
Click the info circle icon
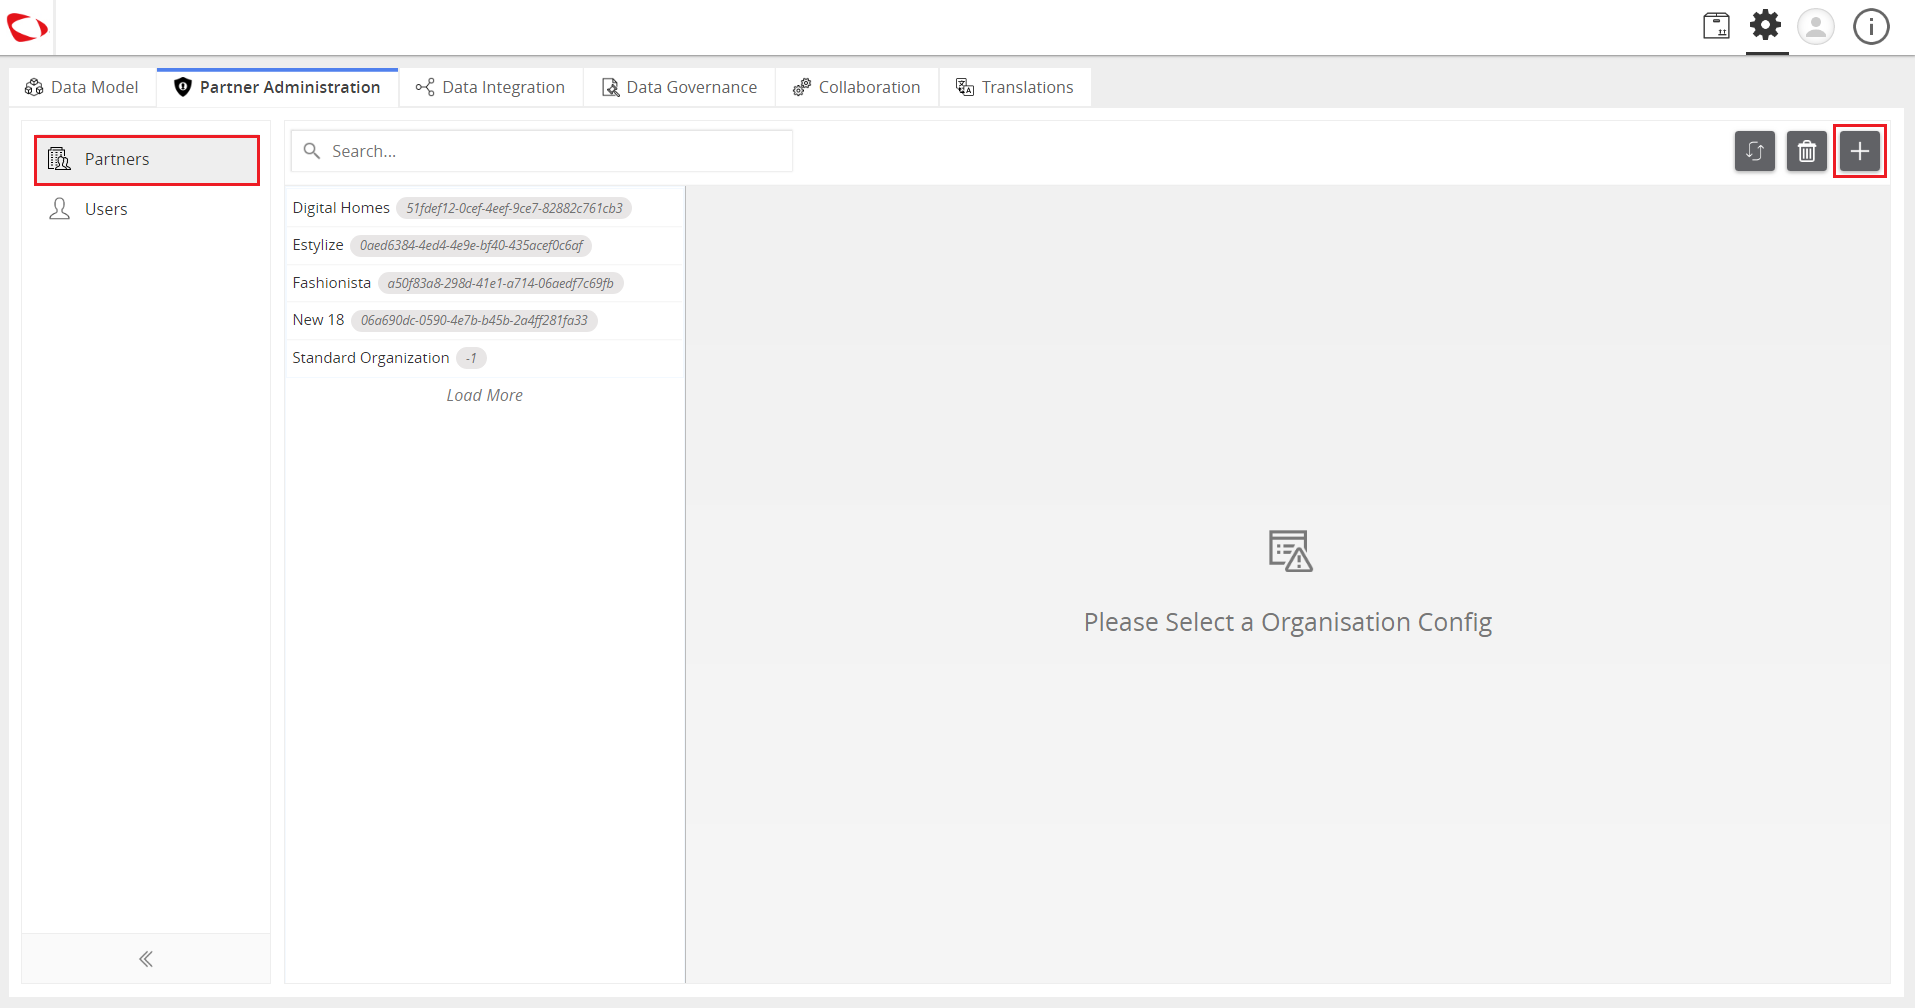click(1871, 26)
